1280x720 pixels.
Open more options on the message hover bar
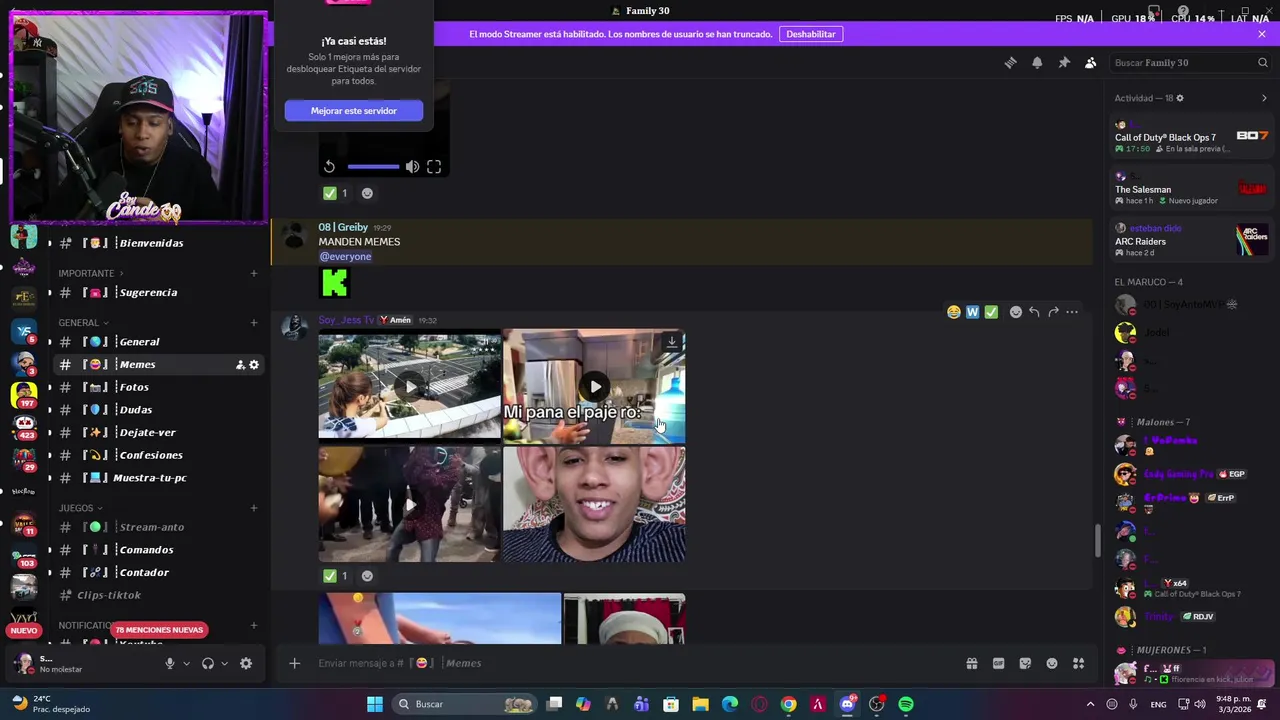coord(1072,312)
